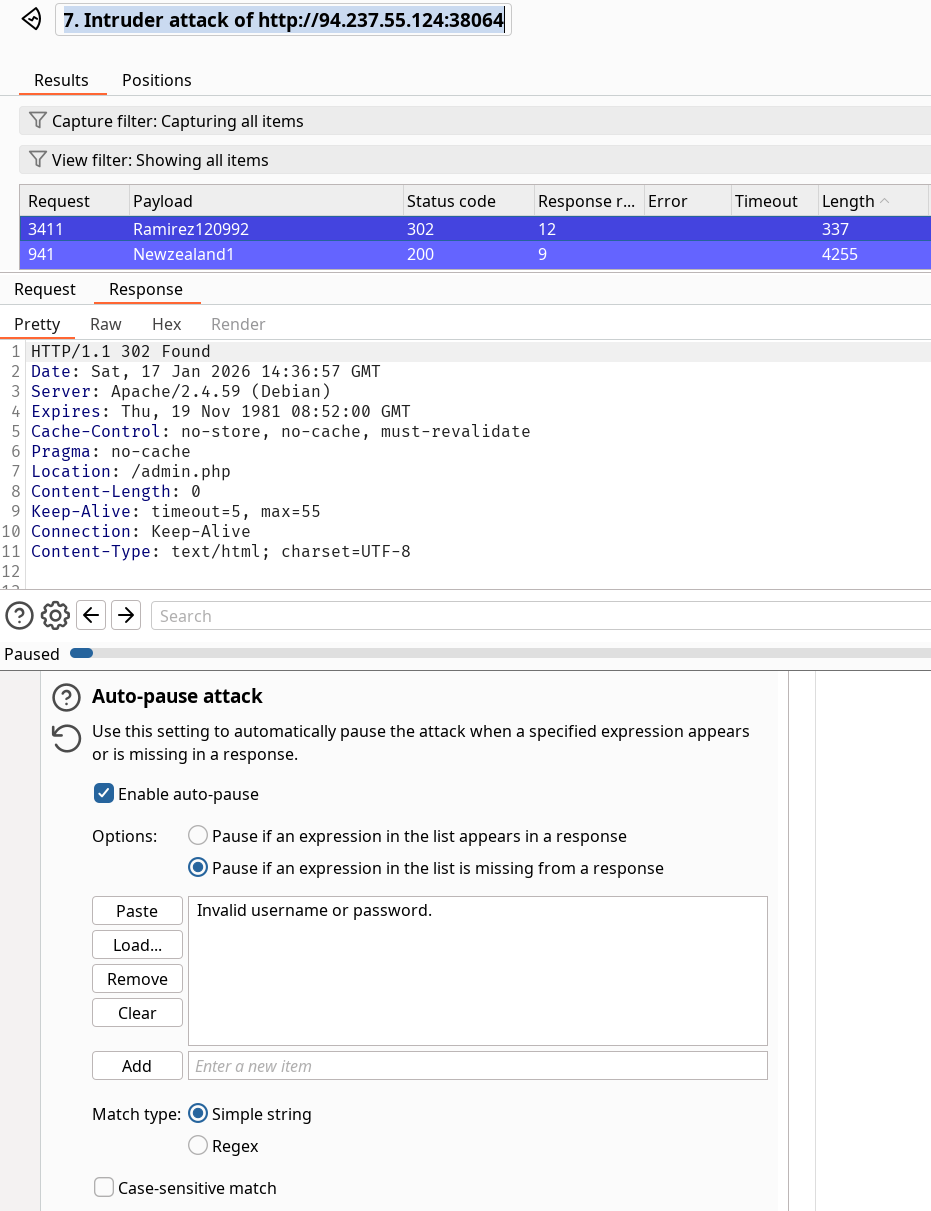Switch to the Positions tab
The width and height of the screenshot is (931, 1211).
156,80
